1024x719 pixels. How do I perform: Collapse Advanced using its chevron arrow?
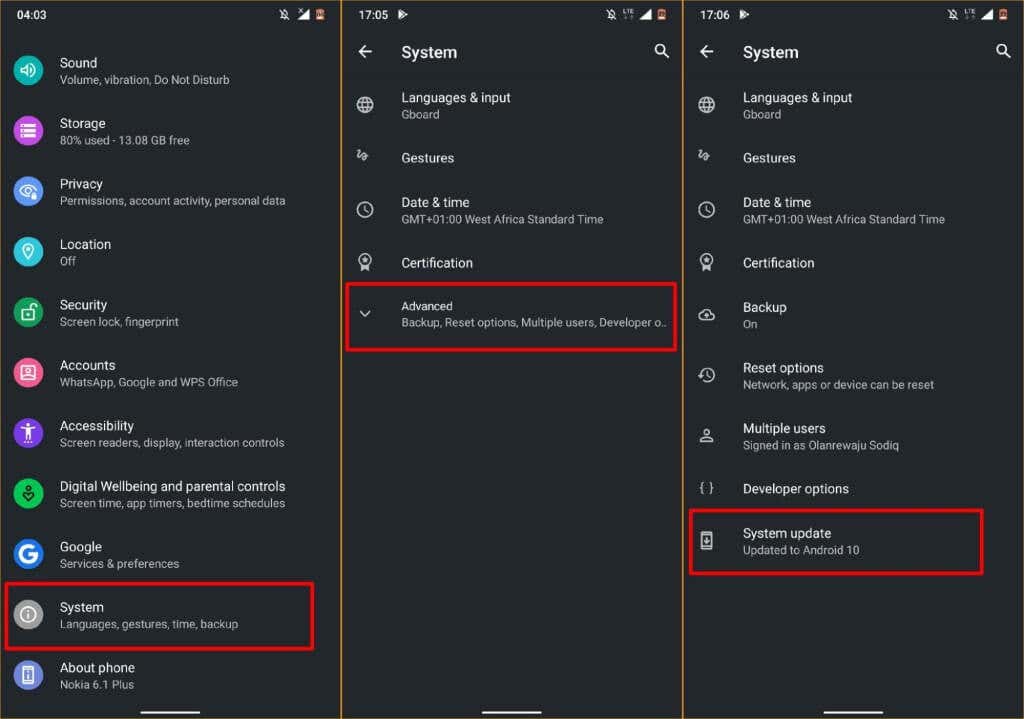pyautogui.click(x=366, y=313)
